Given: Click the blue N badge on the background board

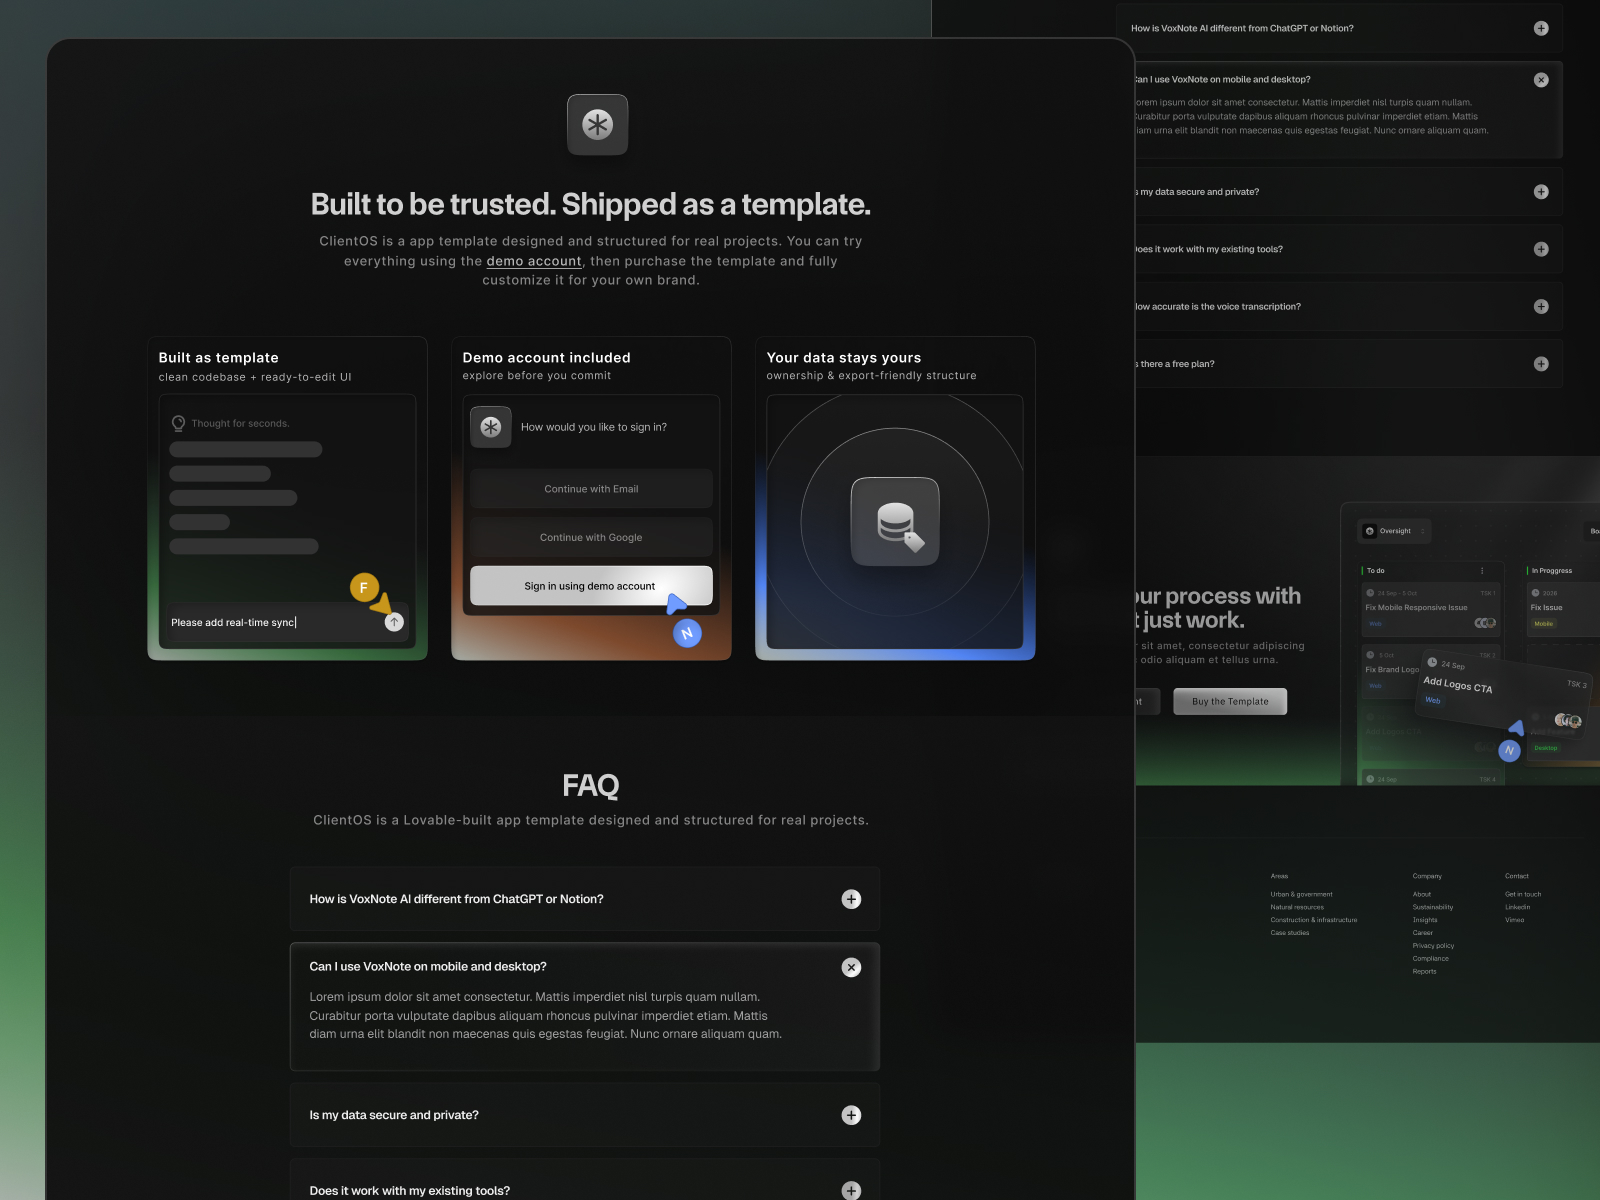Looking at the screenshot, I should click(1509, 750).
